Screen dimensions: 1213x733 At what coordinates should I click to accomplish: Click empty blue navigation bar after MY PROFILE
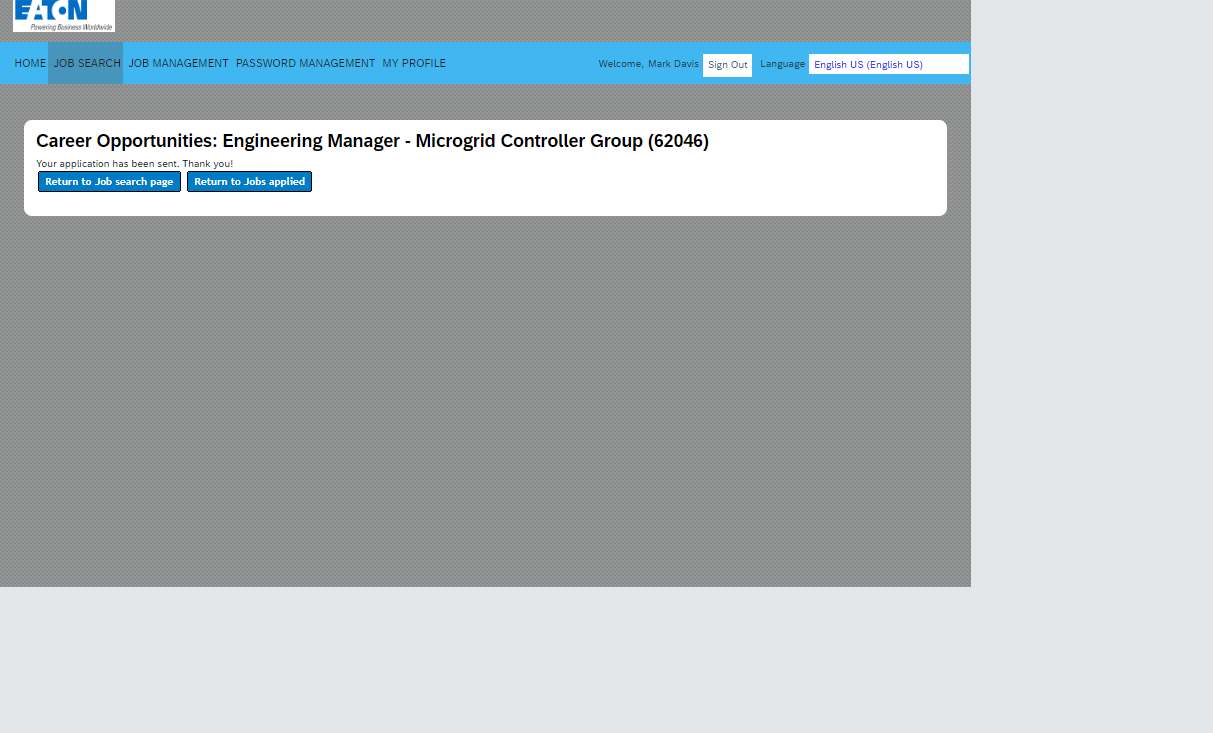[x=520, y=64]
